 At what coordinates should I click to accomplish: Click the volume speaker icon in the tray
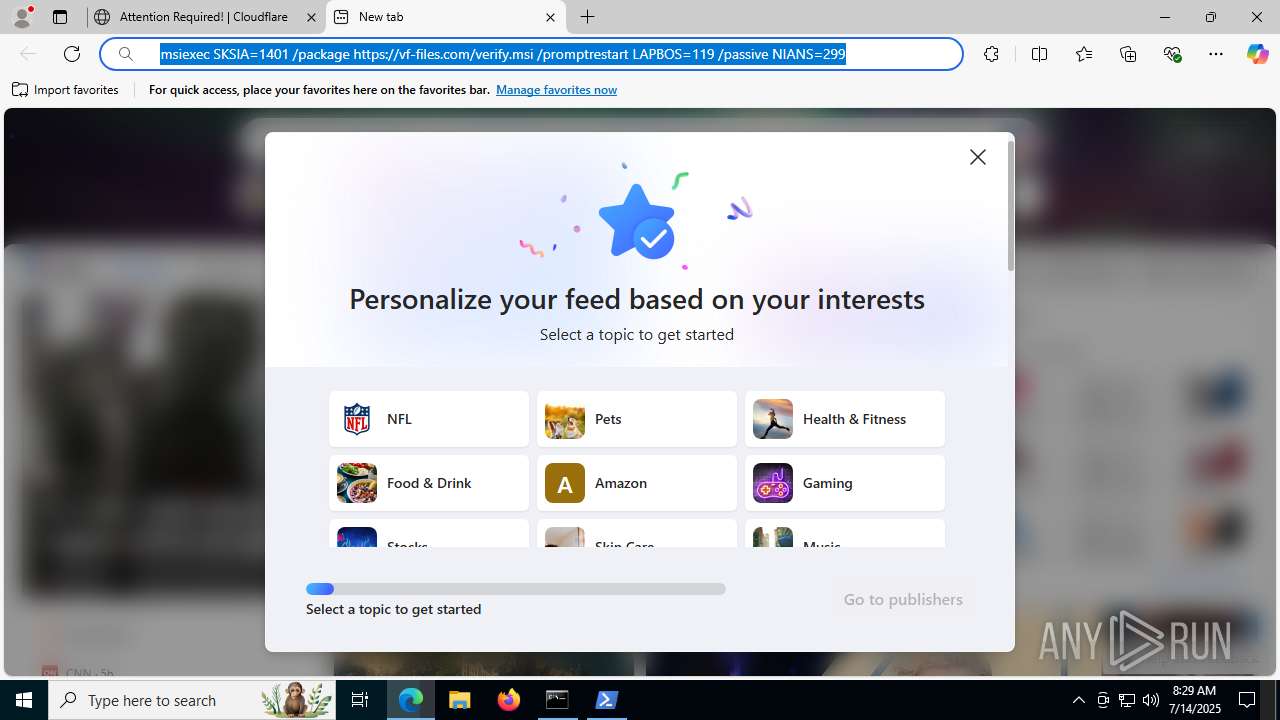pyautogui.click(x=1150, y=700)
